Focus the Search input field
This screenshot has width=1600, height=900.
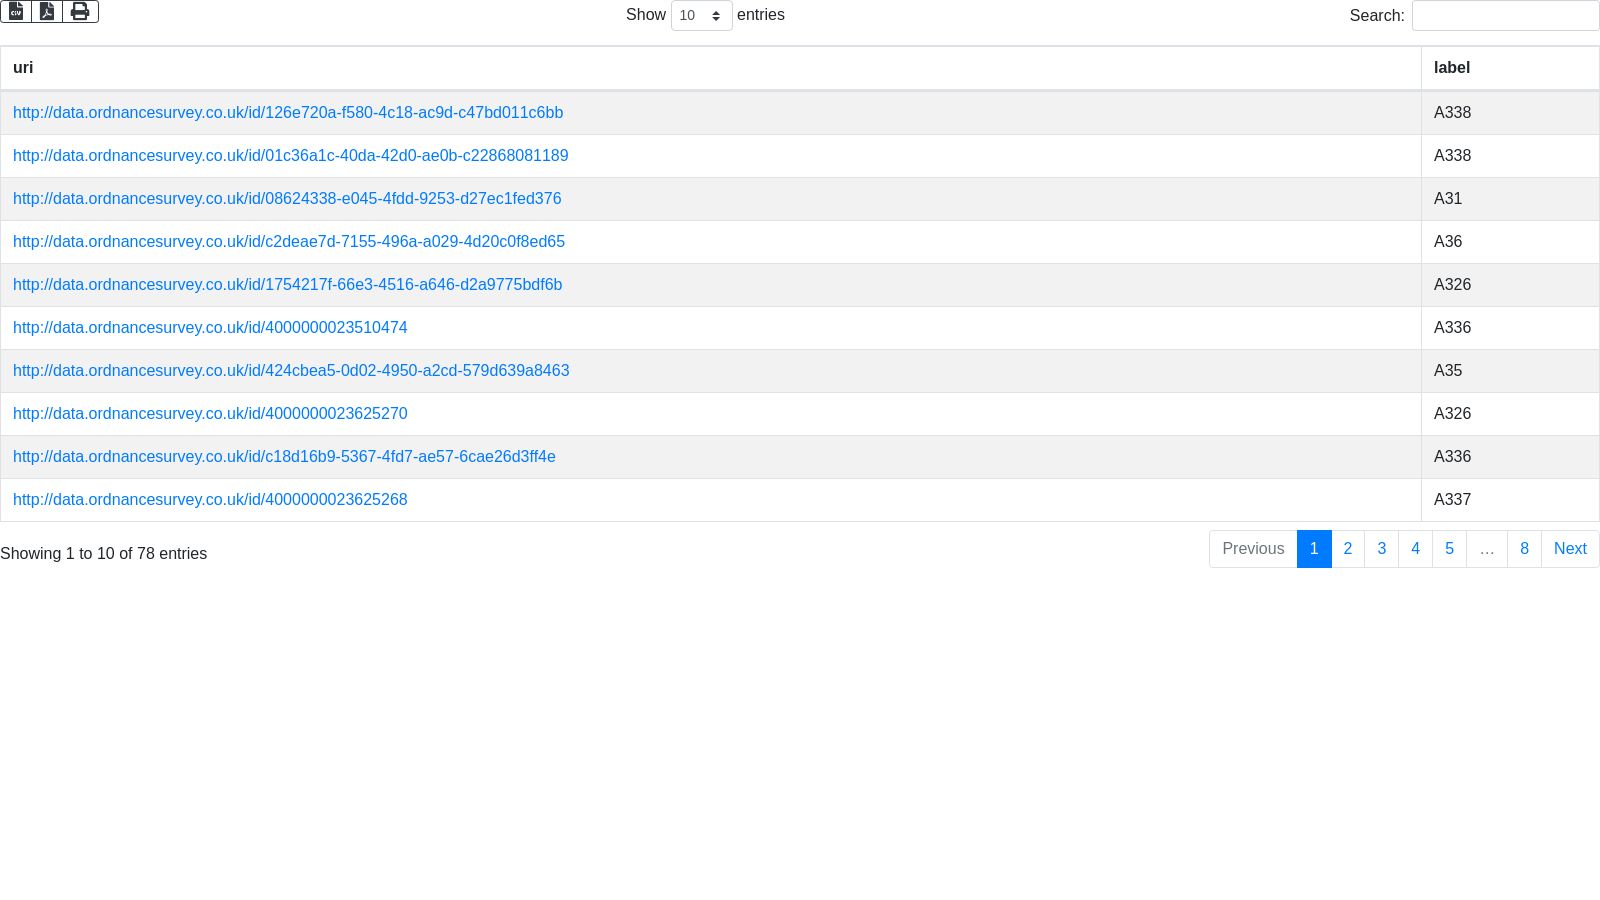pos(1505,16)
